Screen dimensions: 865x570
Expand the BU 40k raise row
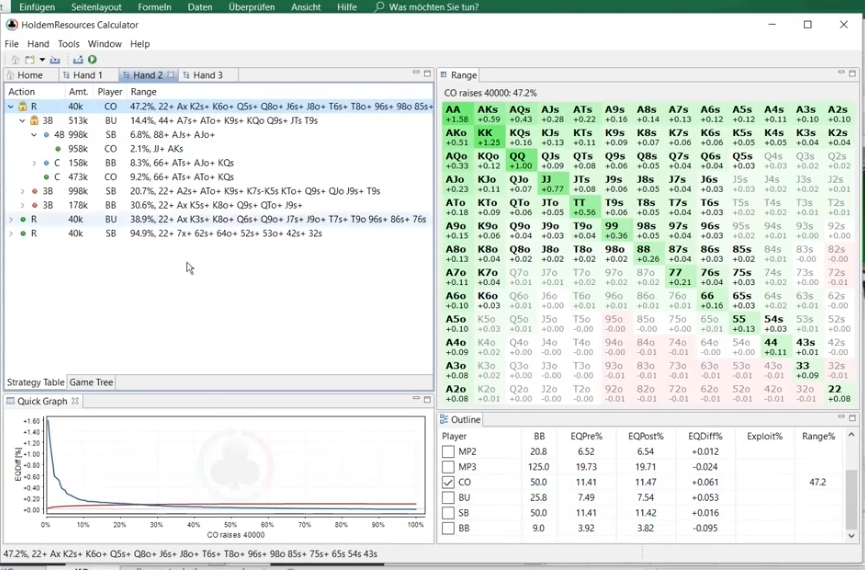10,220
